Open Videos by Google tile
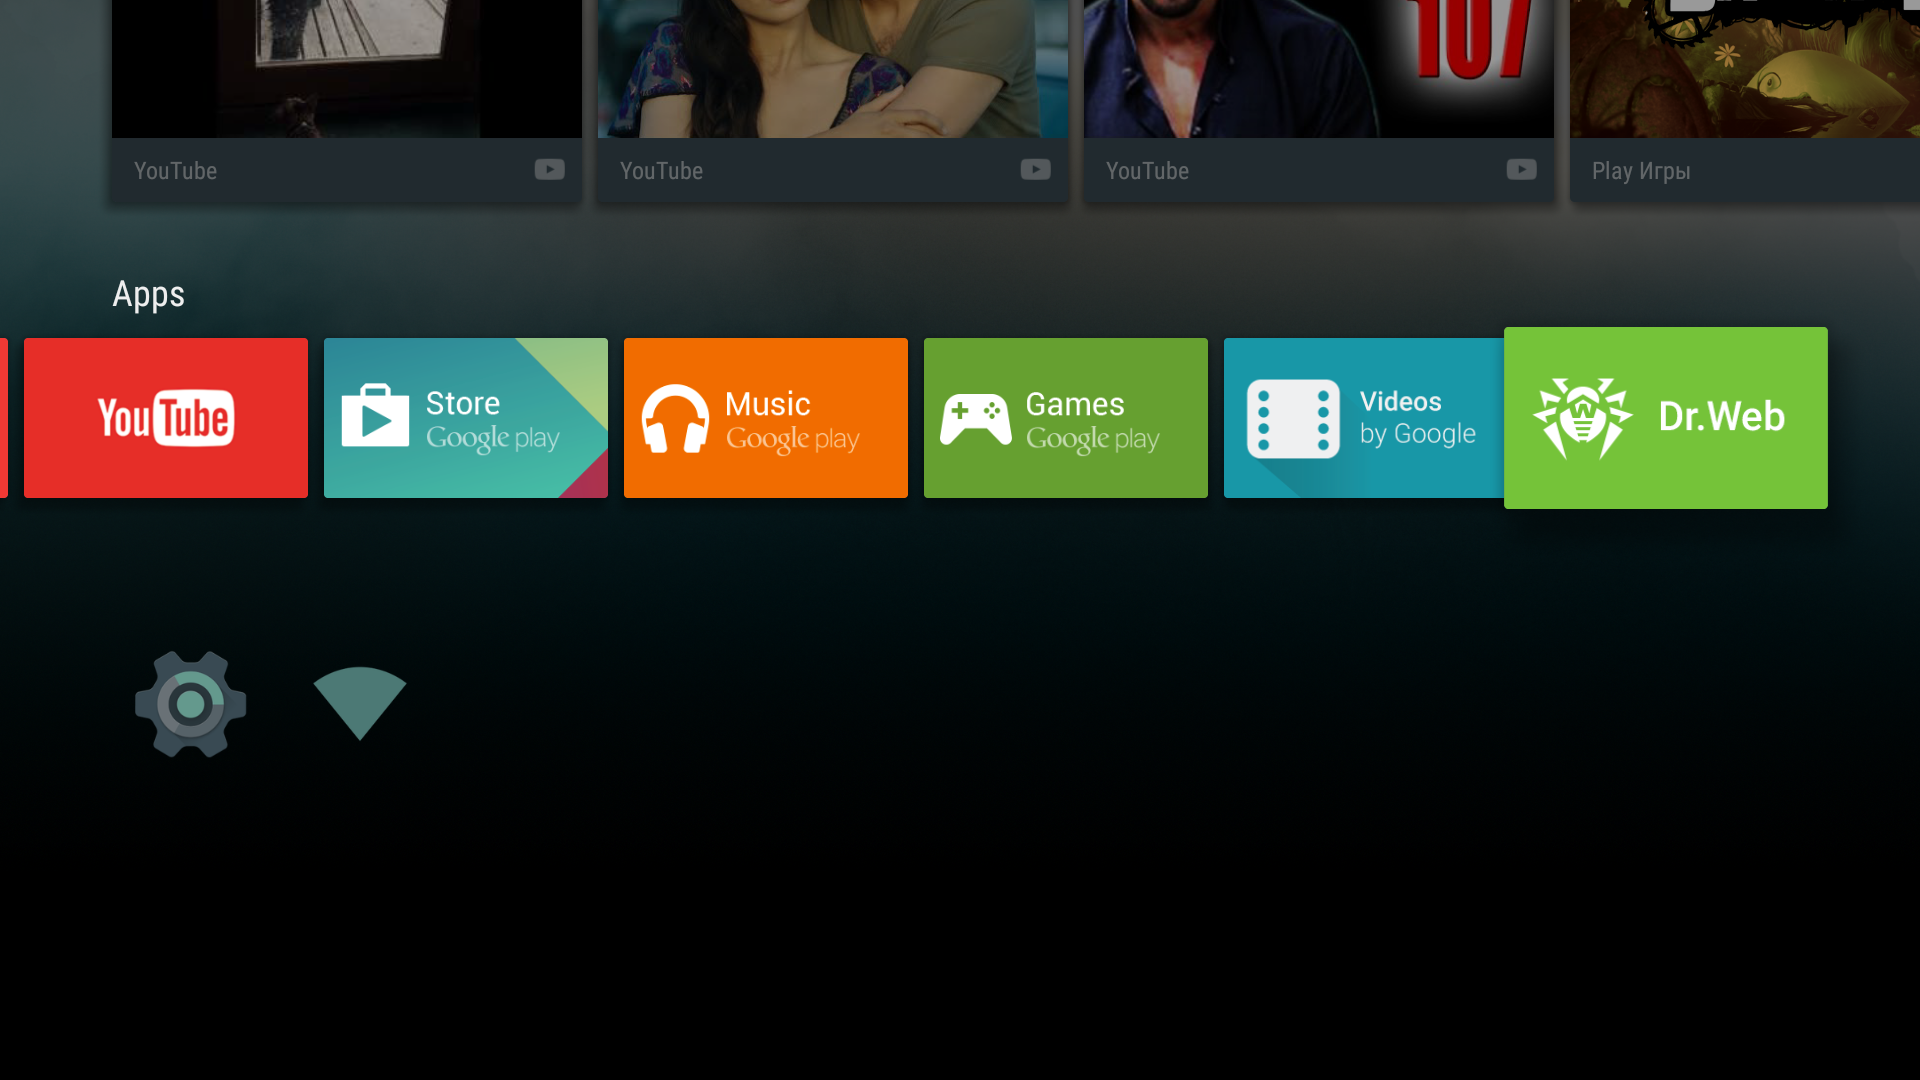Viewport: 1920px width, 1080px height. (x=1364, y=418)
